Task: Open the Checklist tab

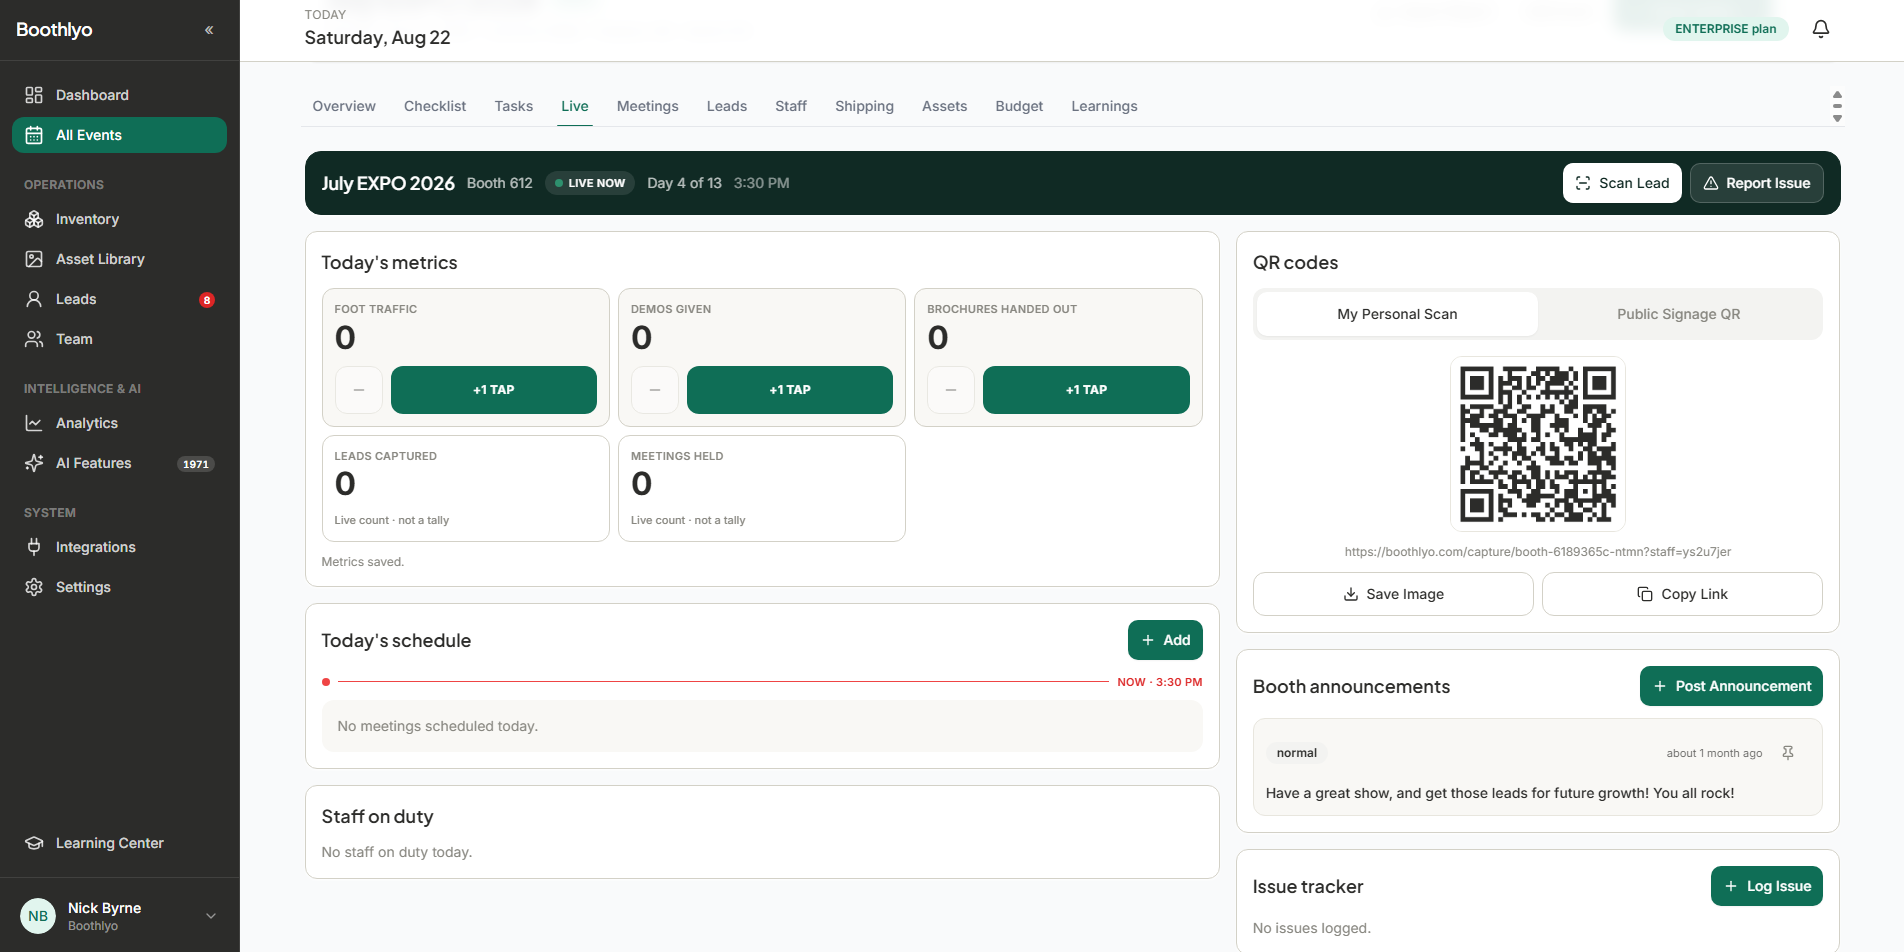Action: pos(435,106)
